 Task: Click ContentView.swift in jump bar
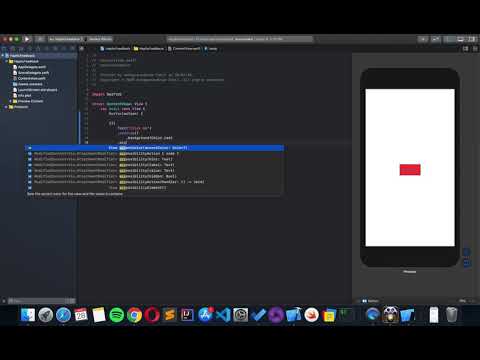coord(184,49)
